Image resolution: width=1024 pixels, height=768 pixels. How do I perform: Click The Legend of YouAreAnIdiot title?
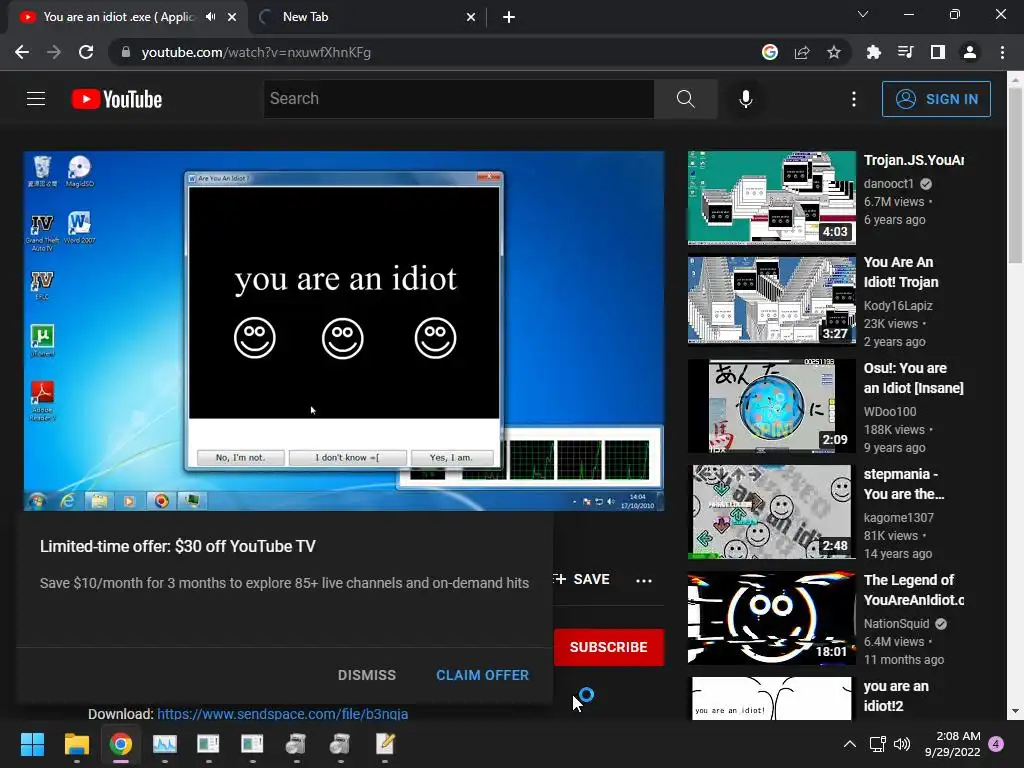click(914, 590)
